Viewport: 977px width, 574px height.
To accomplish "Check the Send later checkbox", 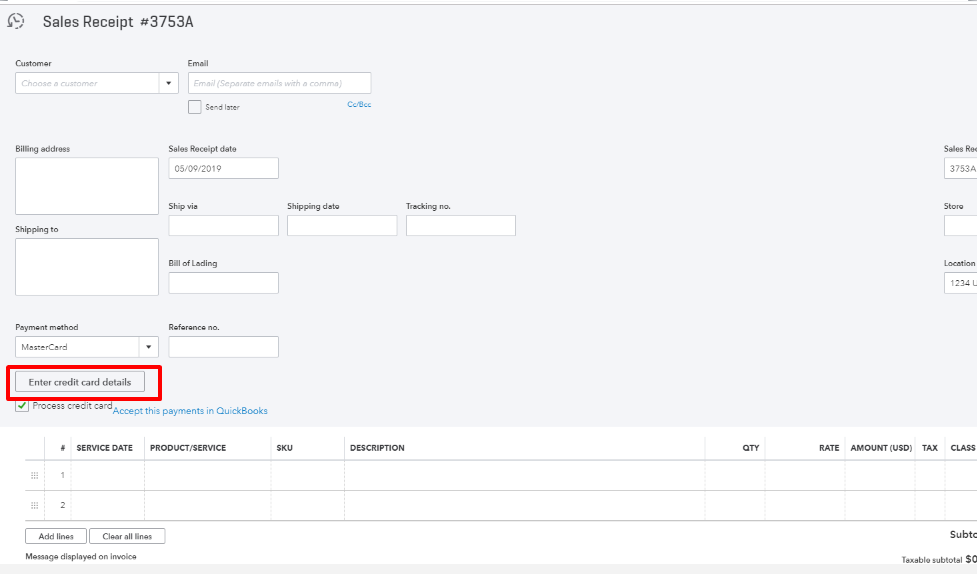I will coord(195,107).
